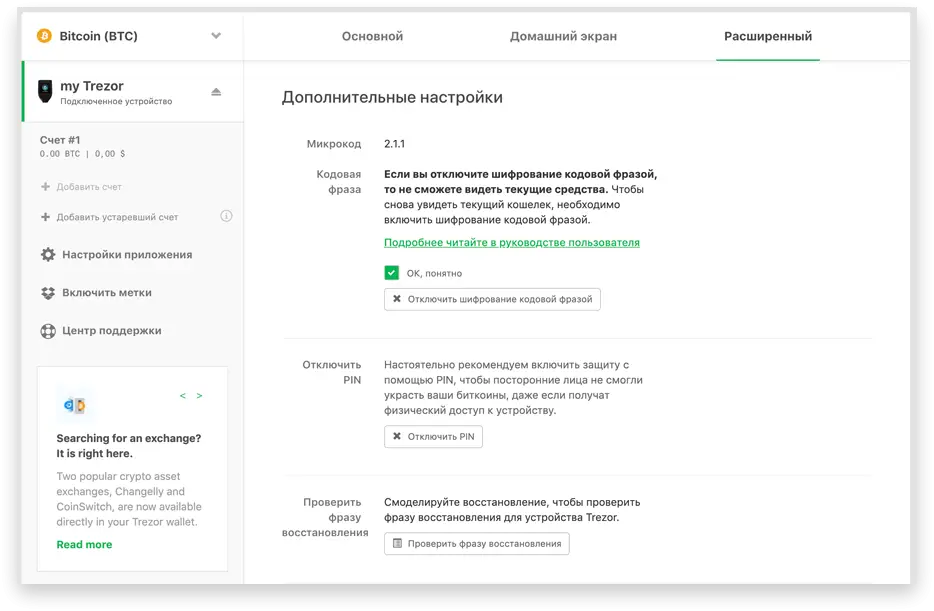This screenshot has height=611, width=934.
Task: Open the Подробнее читайте в руководстве пользователя link
Action: coord(511,243)
